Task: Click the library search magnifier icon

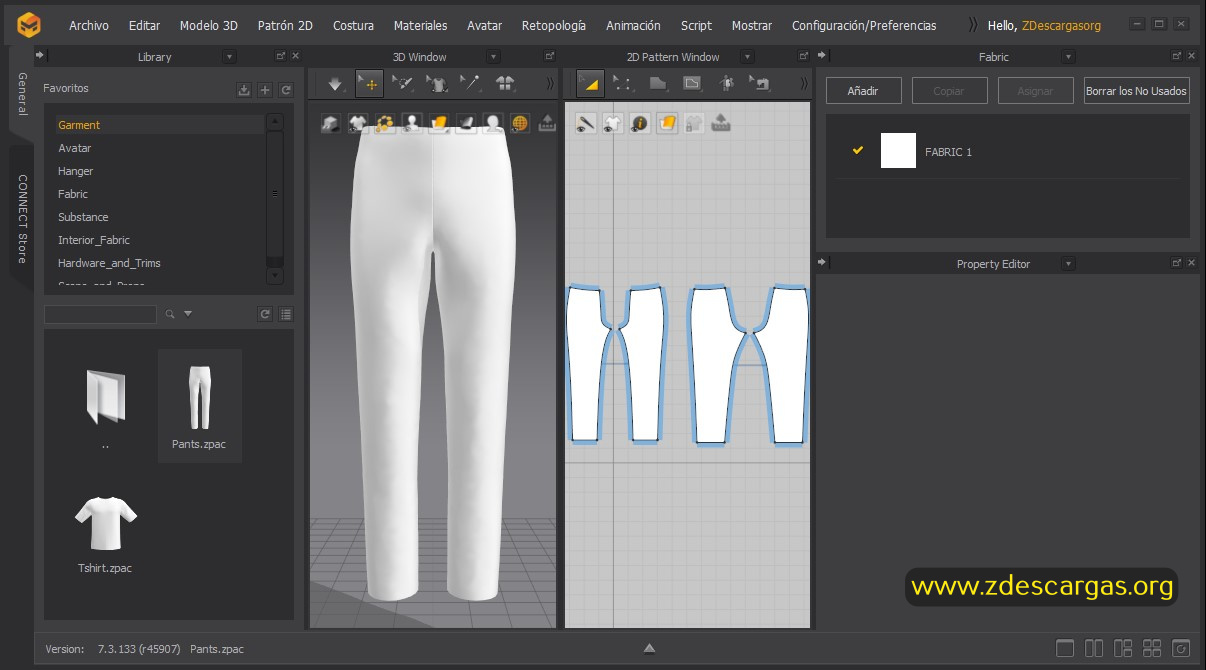Action: pos(170,314)
